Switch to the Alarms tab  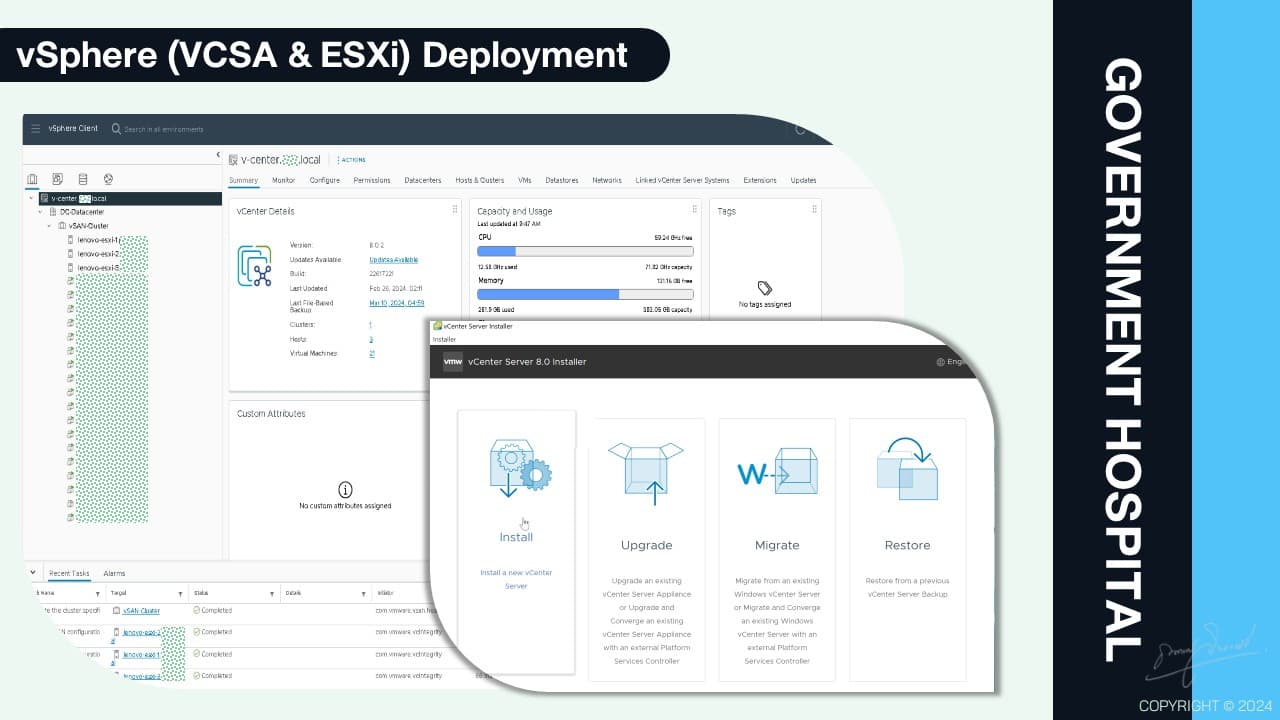pyautogui.click(x=114, y=574)
